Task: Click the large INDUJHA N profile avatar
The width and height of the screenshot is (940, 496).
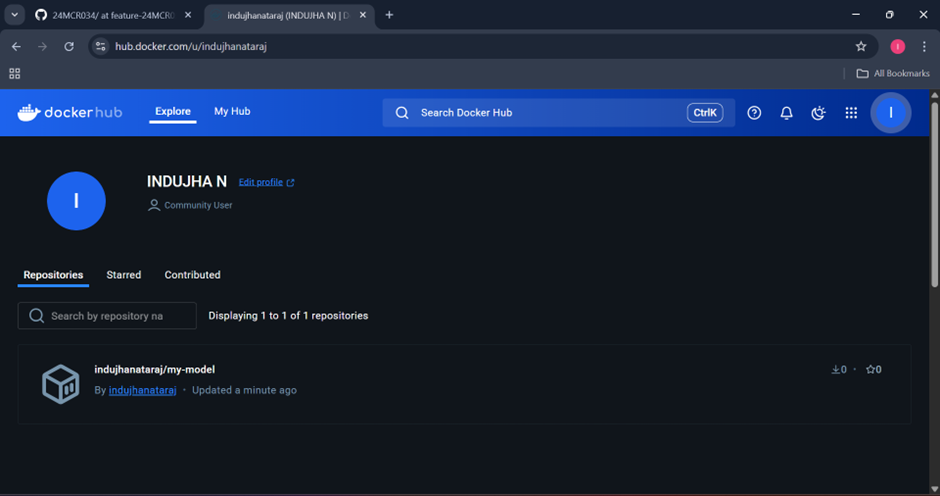Action: click(76, 201)
